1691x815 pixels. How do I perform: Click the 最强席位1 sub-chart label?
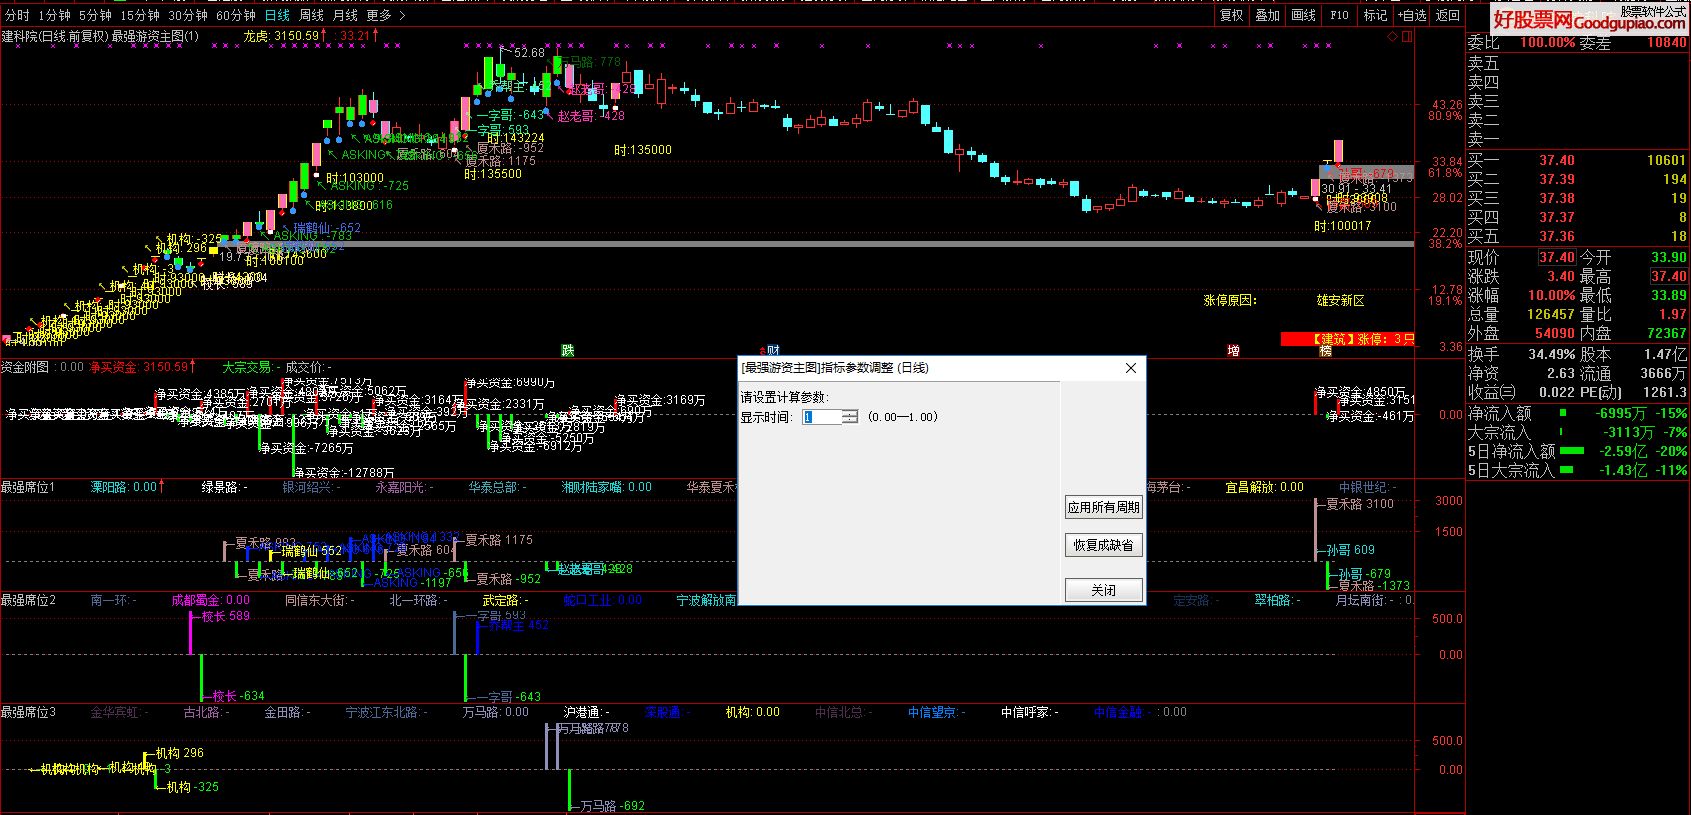[28, 487]
